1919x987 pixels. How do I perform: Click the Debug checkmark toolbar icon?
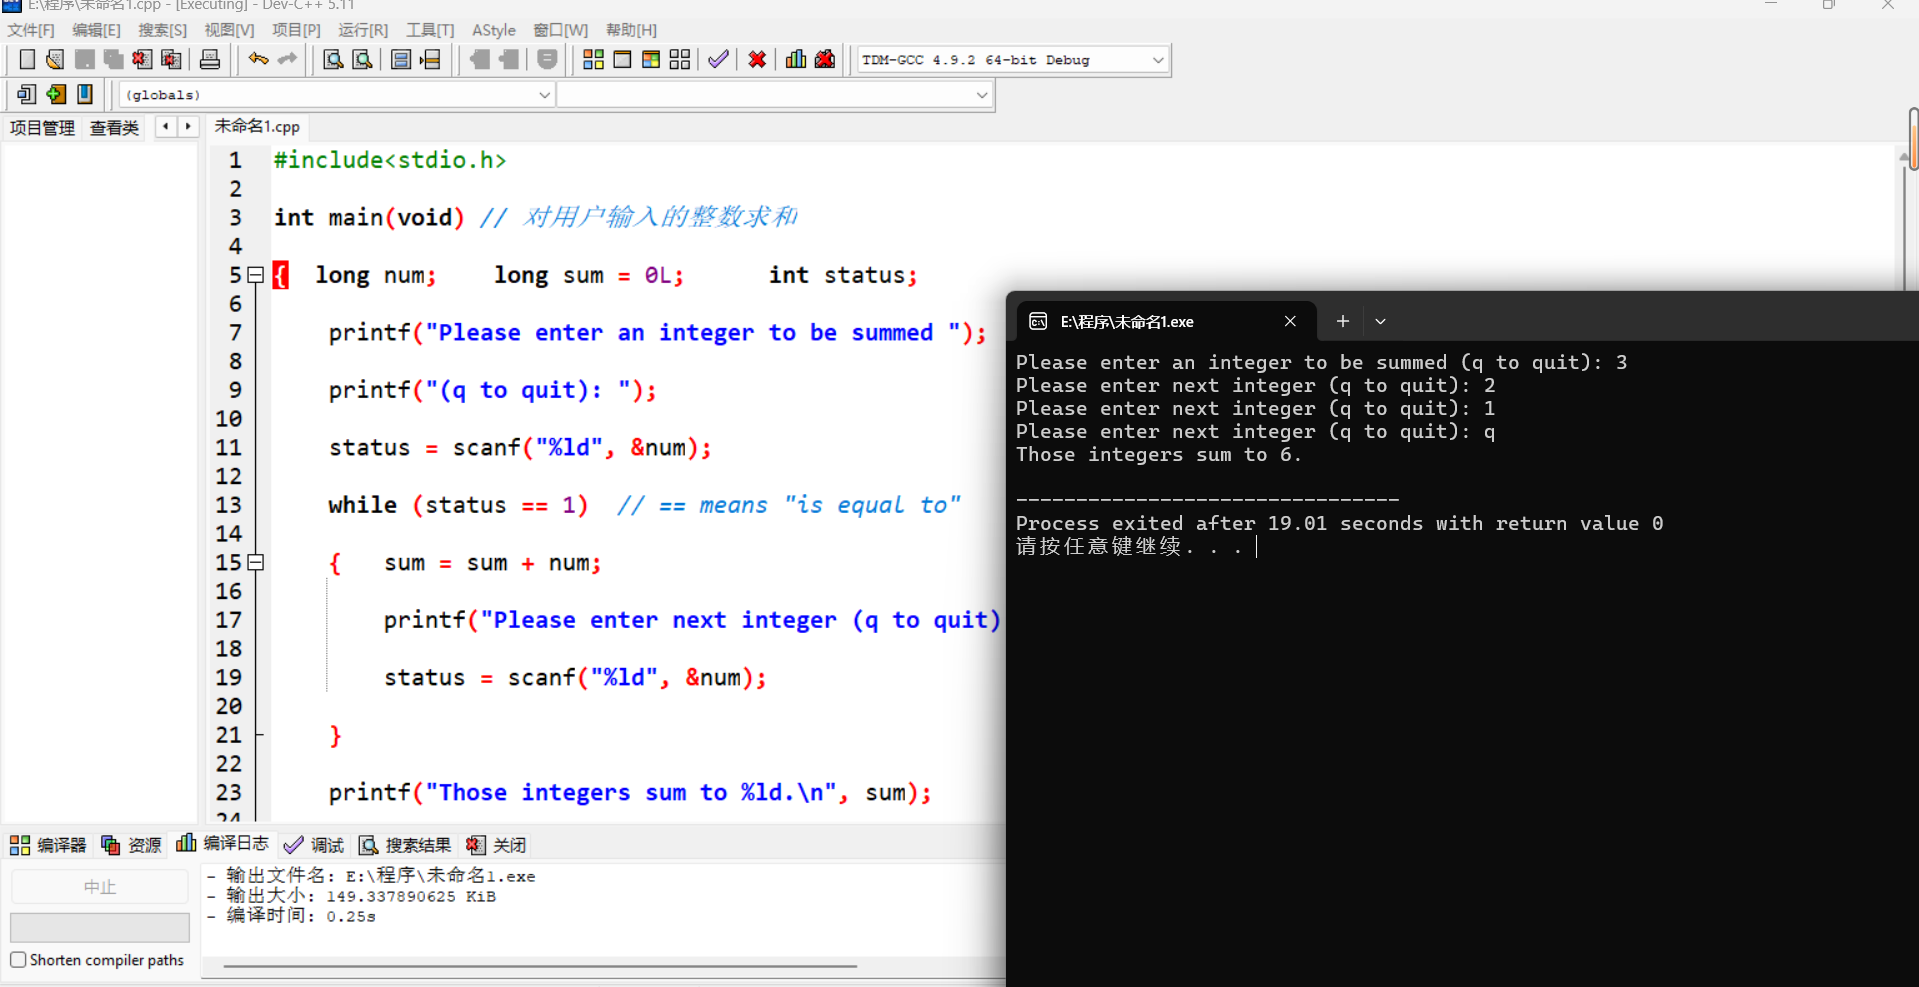tap(718, 60)
